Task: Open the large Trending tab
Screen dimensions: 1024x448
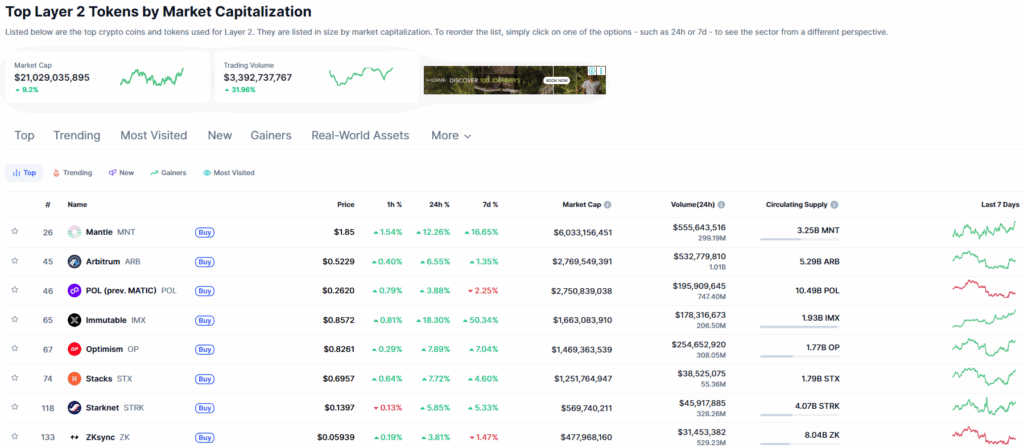Action: (77, 136)
